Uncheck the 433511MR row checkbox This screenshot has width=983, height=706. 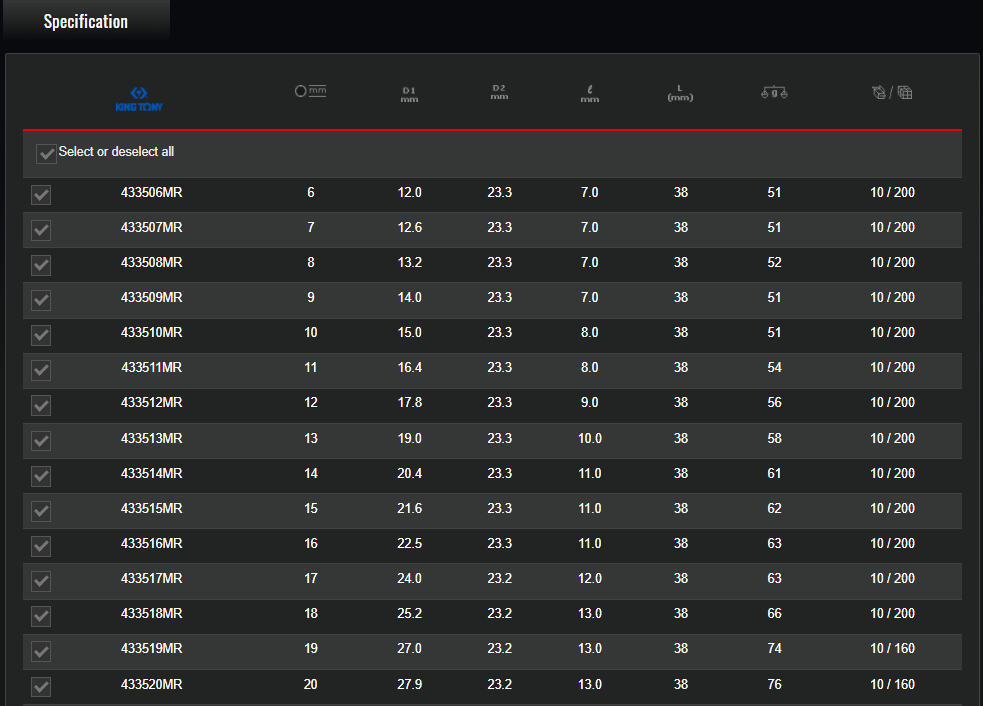[x=41, y=370]
